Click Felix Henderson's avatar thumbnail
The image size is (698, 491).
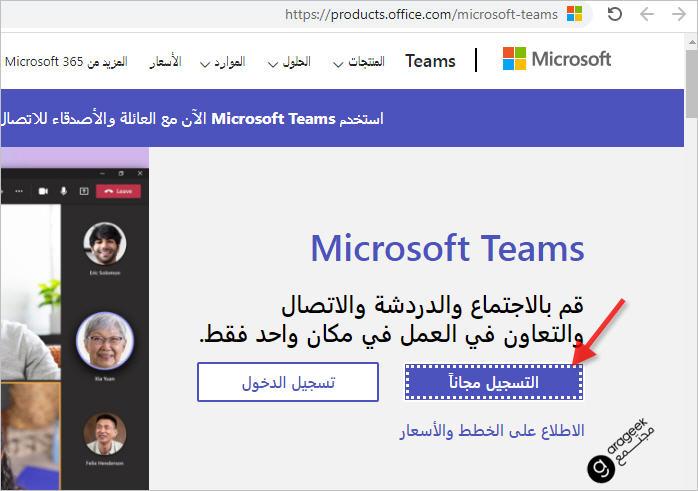click(x=105, y=434)
